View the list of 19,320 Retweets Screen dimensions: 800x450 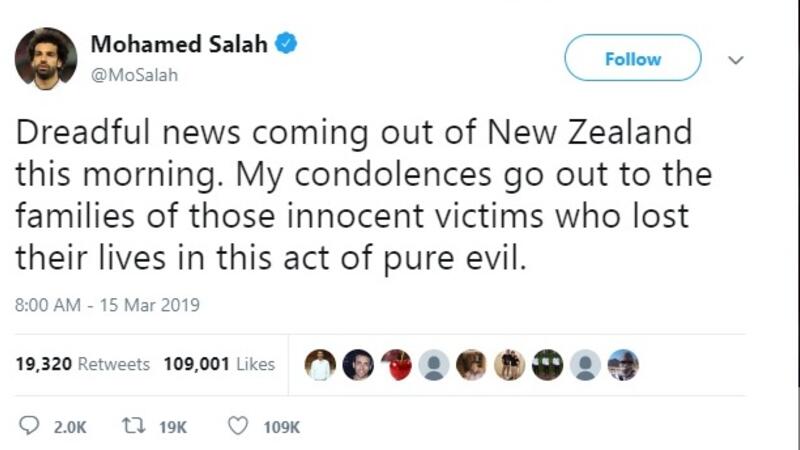pyautogui.click(x=83, y=364)
